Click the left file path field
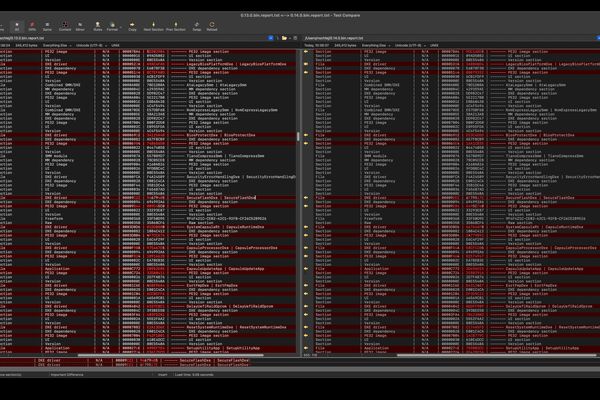The width and height of the screenshot is (600, 400). click(132, 38)
